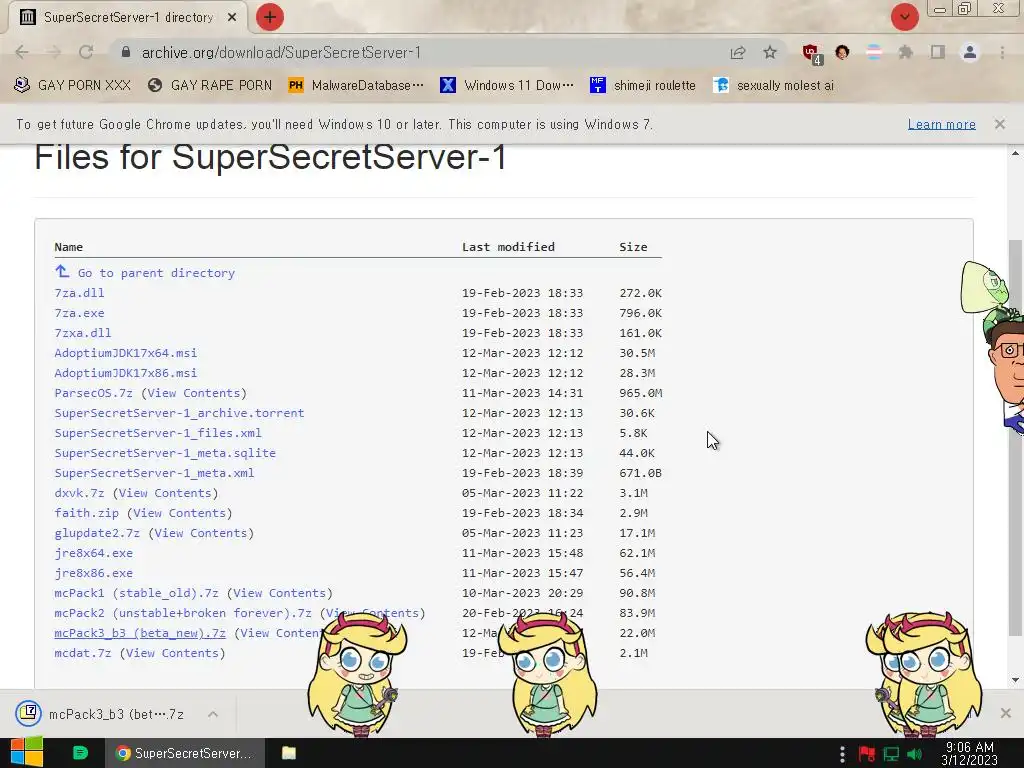Viewport: 1024px width, 768px height.
Task: Click the network monitor tray icon
Action: coord(891,754)
